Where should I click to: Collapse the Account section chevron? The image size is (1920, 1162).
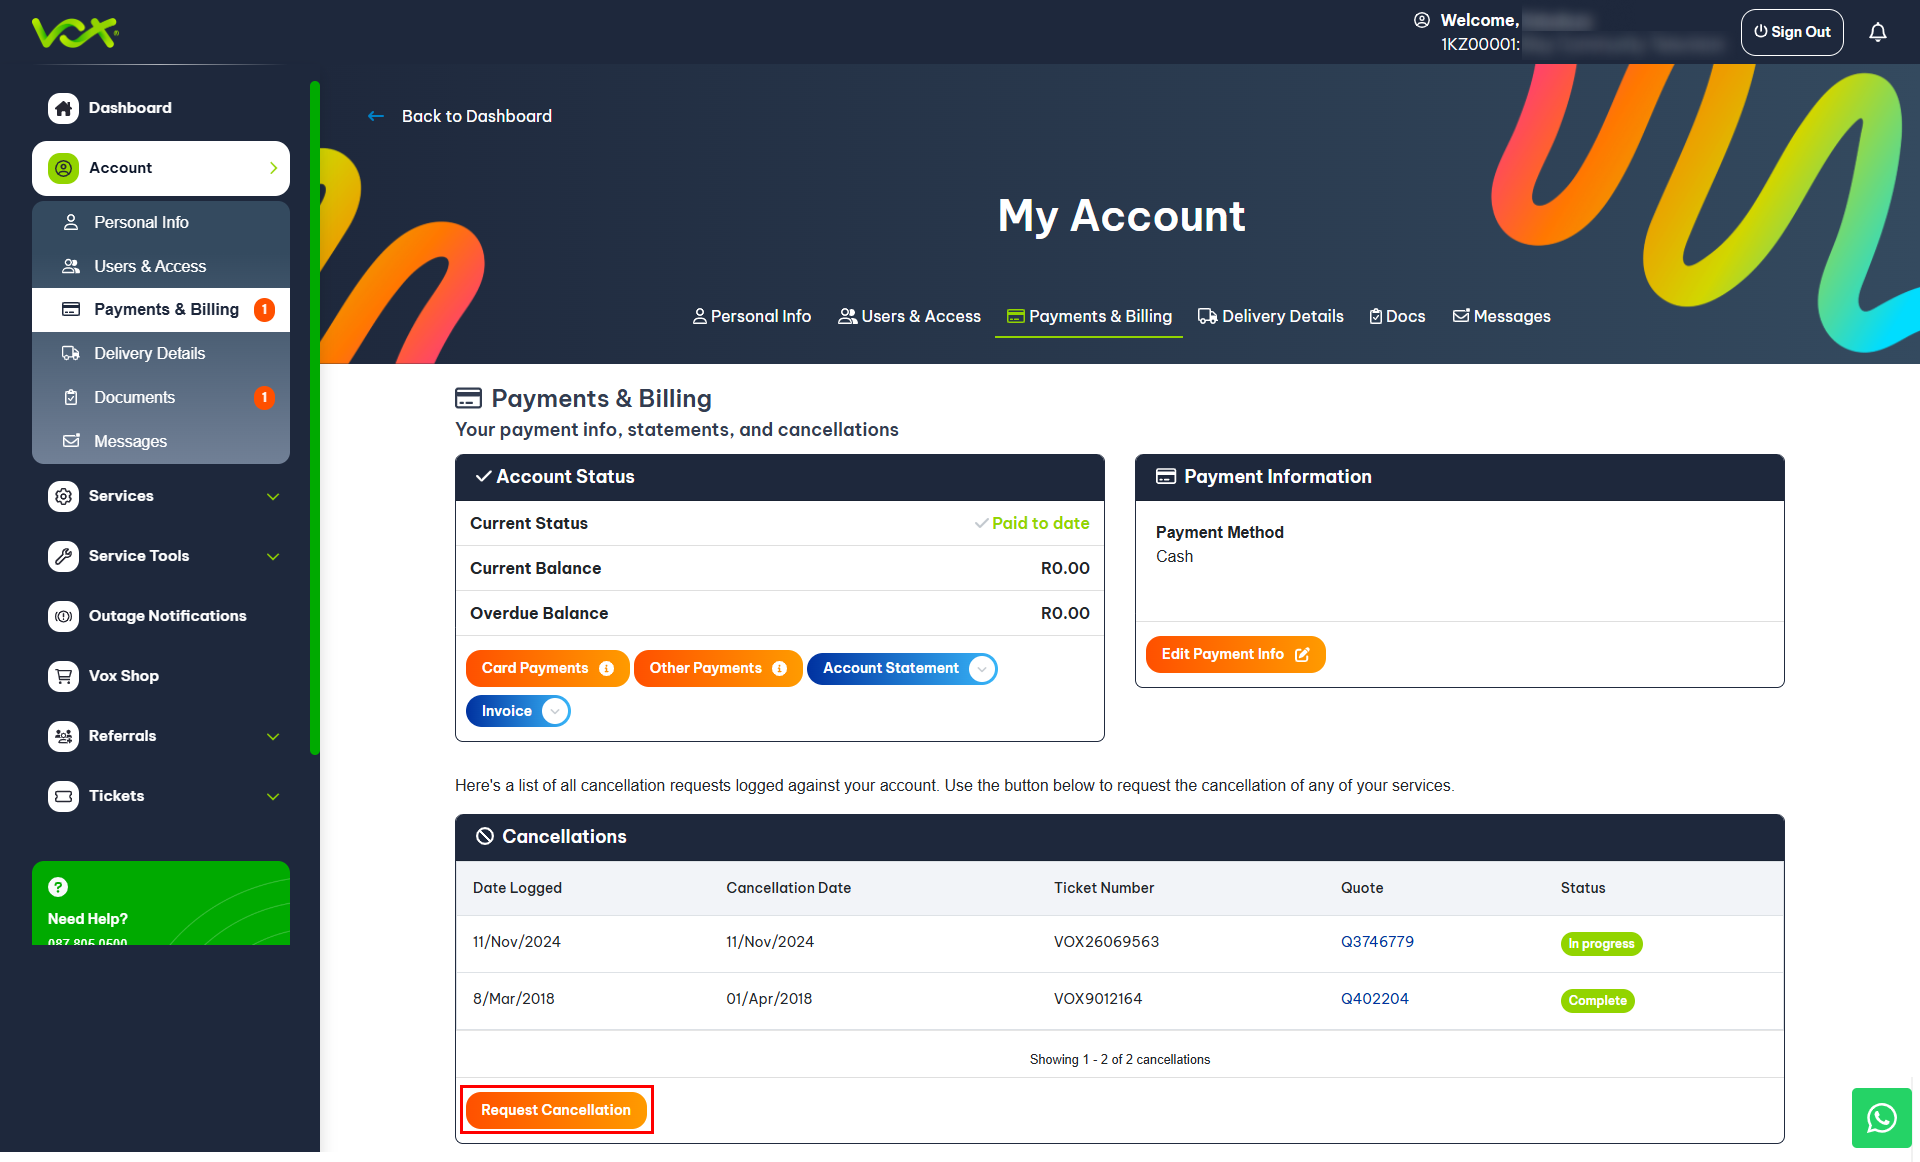[273, 168]
